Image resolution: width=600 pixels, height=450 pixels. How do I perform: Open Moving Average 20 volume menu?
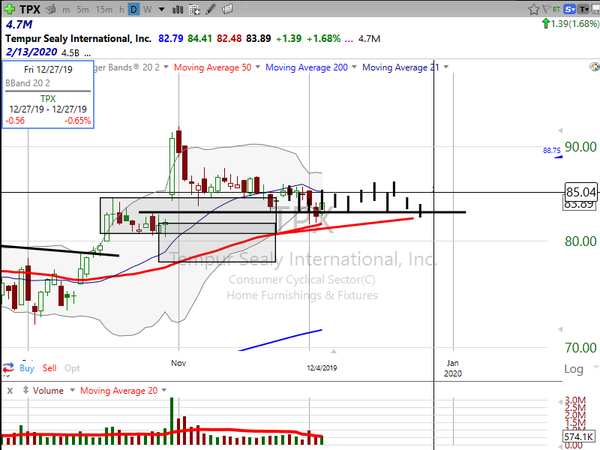click(164, 390)
